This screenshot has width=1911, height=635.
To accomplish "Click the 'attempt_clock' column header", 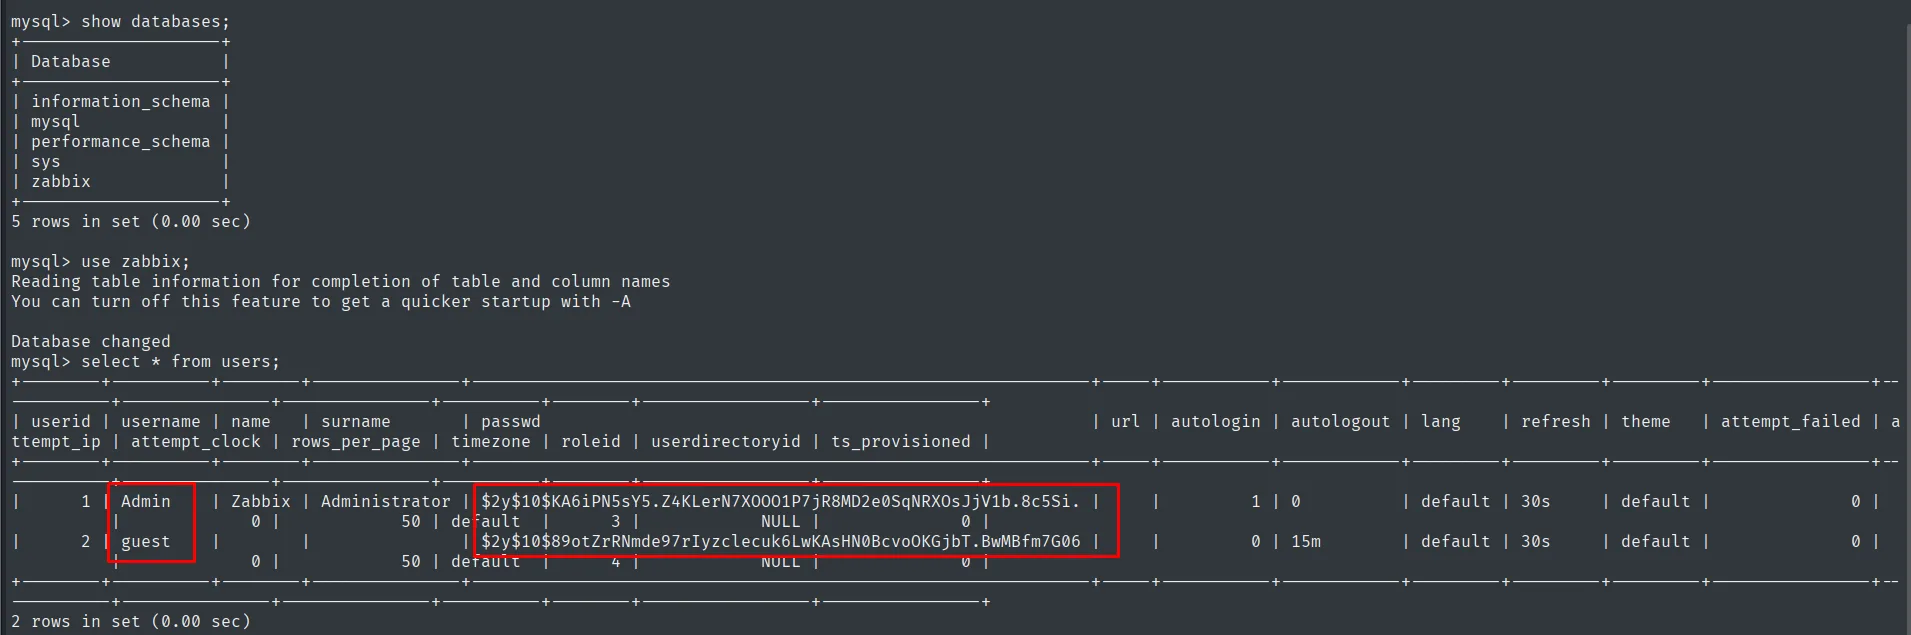I will (195, 442).
